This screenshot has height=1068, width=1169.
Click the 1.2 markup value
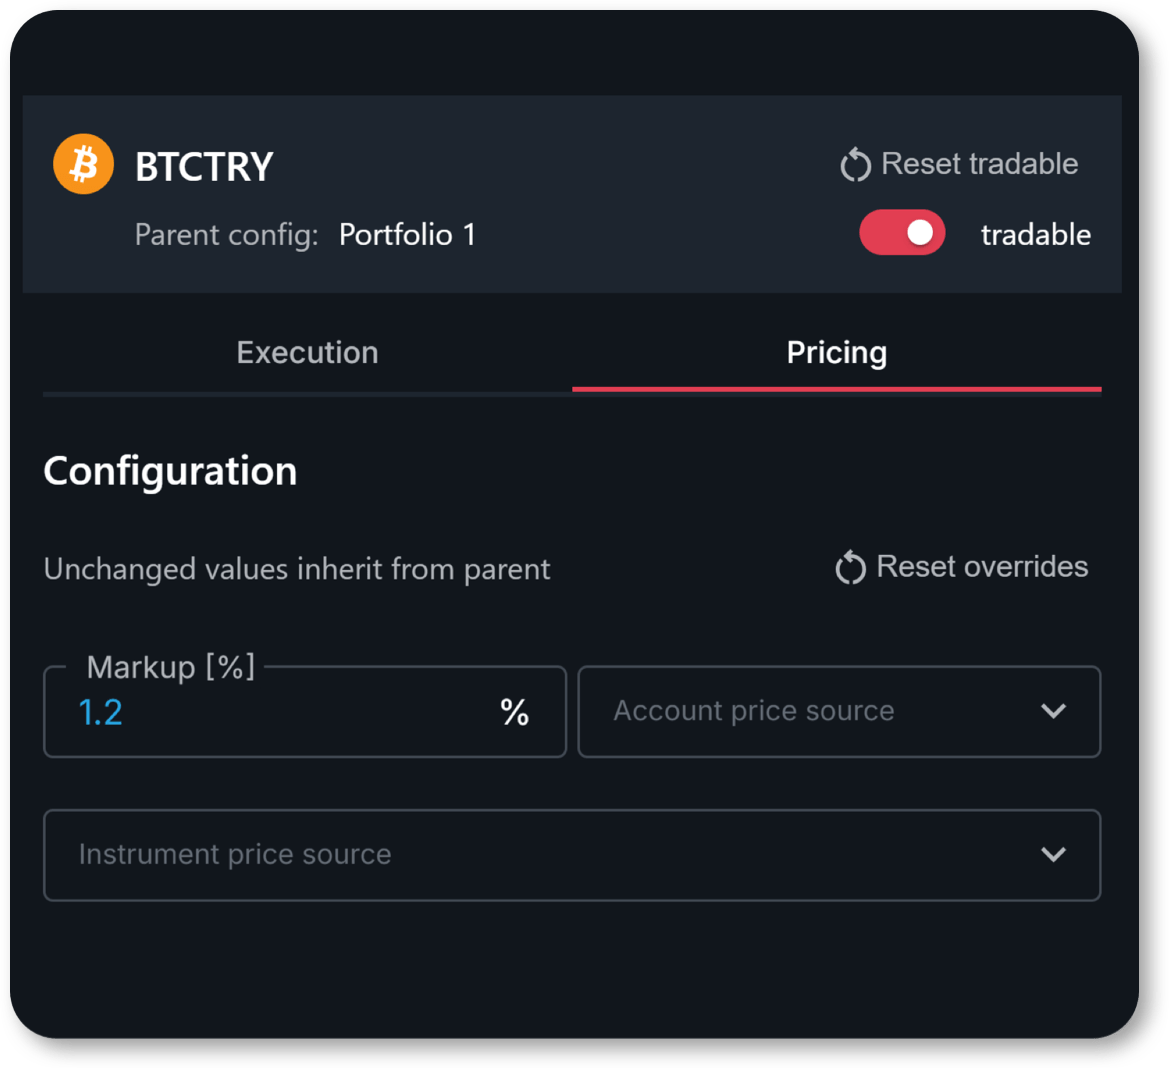101,712
